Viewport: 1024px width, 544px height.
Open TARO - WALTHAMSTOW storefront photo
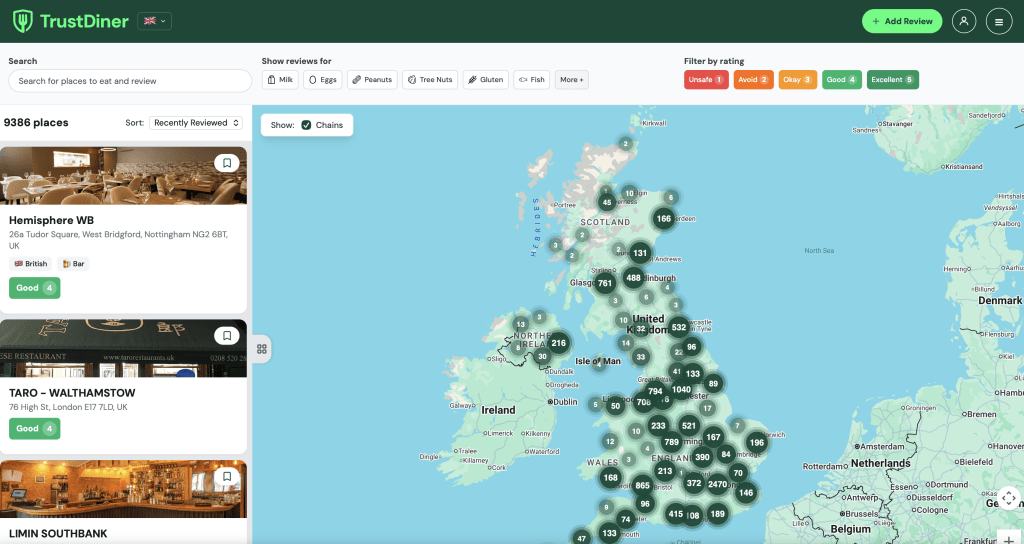(x=123, y=348)
